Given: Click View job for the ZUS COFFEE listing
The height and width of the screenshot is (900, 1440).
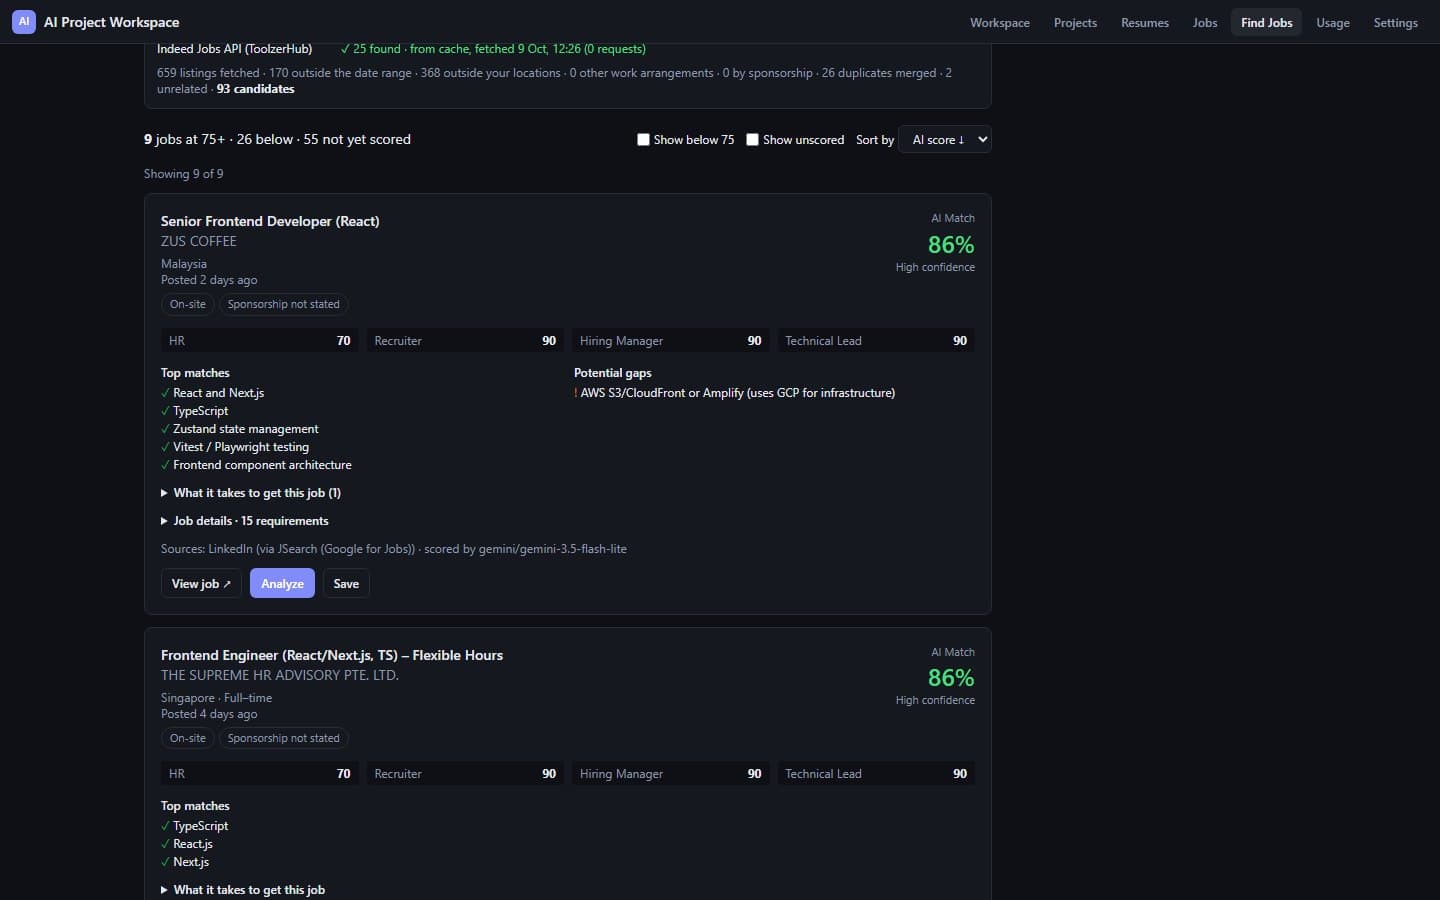Looking at the screenshot, I should [201, 584].
